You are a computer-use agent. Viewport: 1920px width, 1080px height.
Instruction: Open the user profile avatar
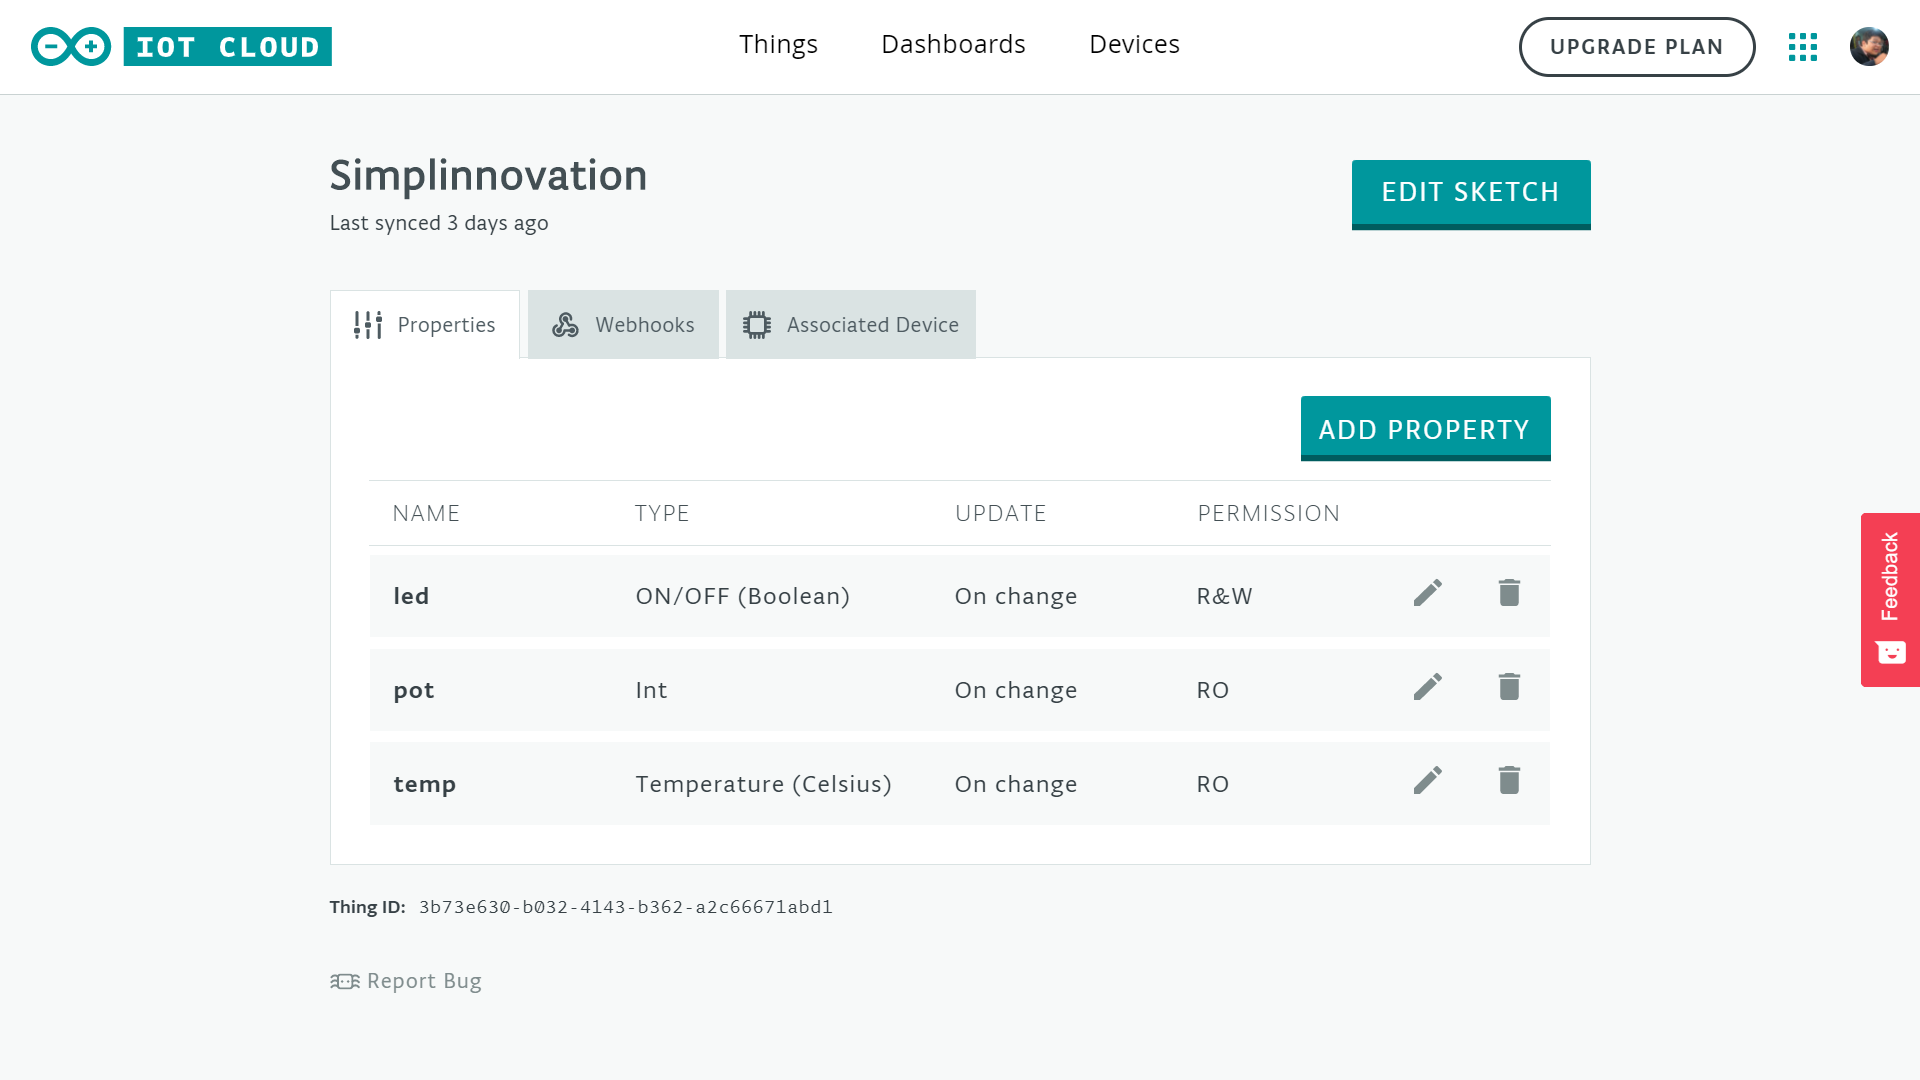[1868, 47]
